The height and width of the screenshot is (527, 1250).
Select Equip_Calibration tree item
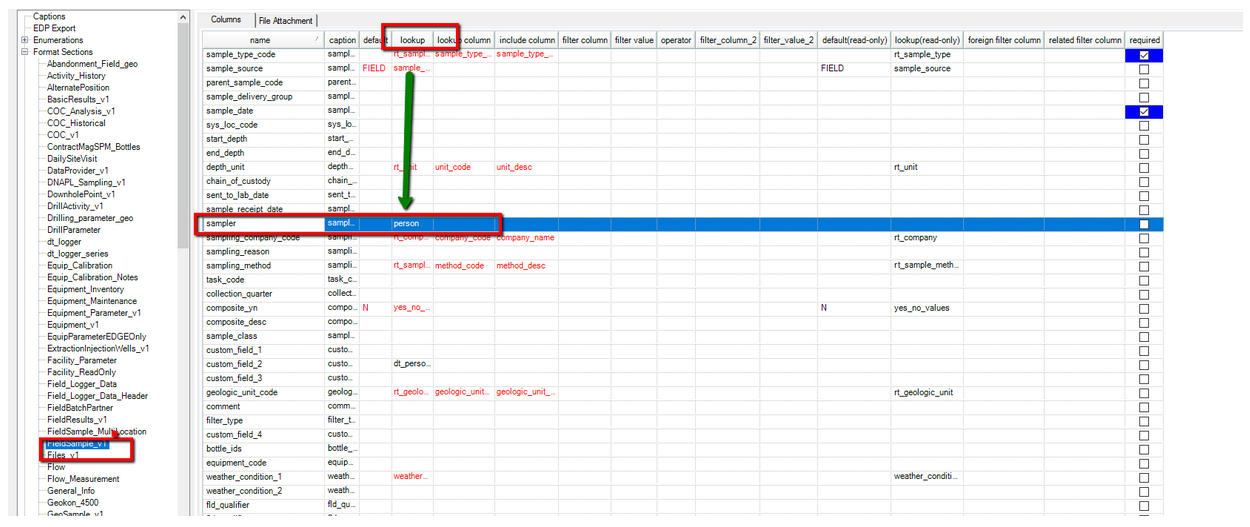[80, 266]
